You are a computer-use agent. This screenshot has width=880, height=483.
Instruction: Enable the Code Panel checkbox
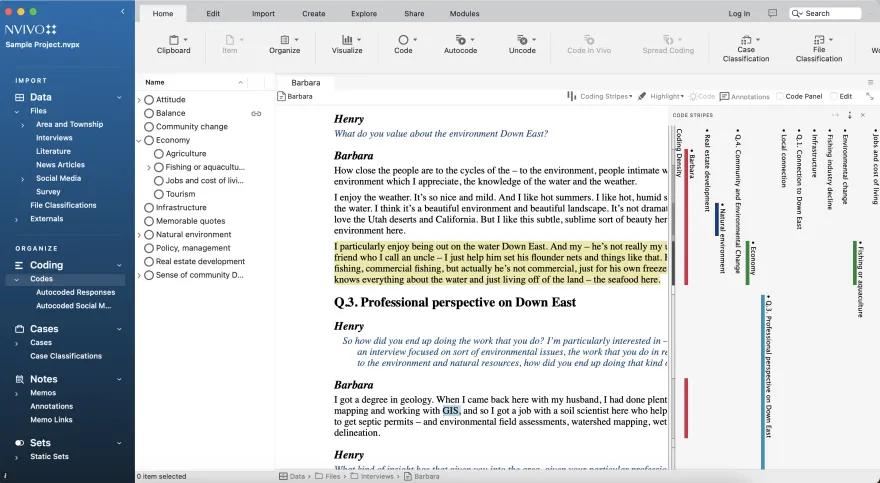pyautogui.click(x=780, y=96)
